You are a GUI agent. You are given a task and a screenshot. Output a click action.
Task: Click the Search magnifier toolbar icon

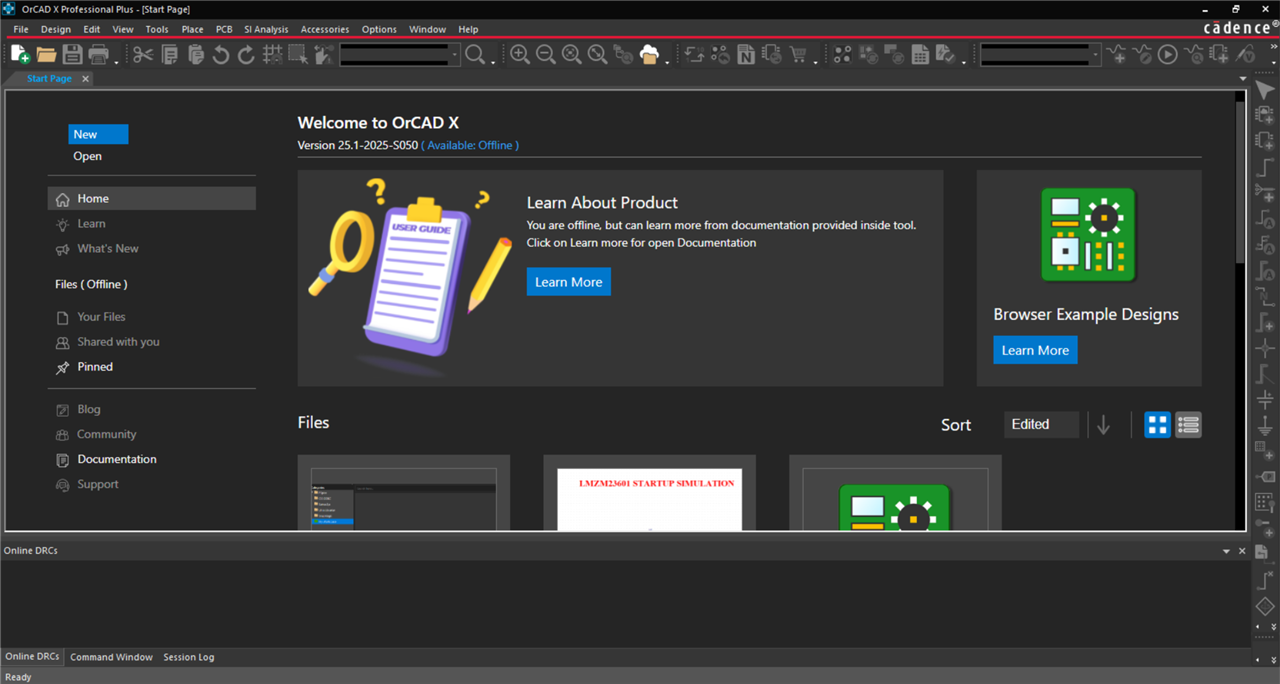tap(474, 54)
